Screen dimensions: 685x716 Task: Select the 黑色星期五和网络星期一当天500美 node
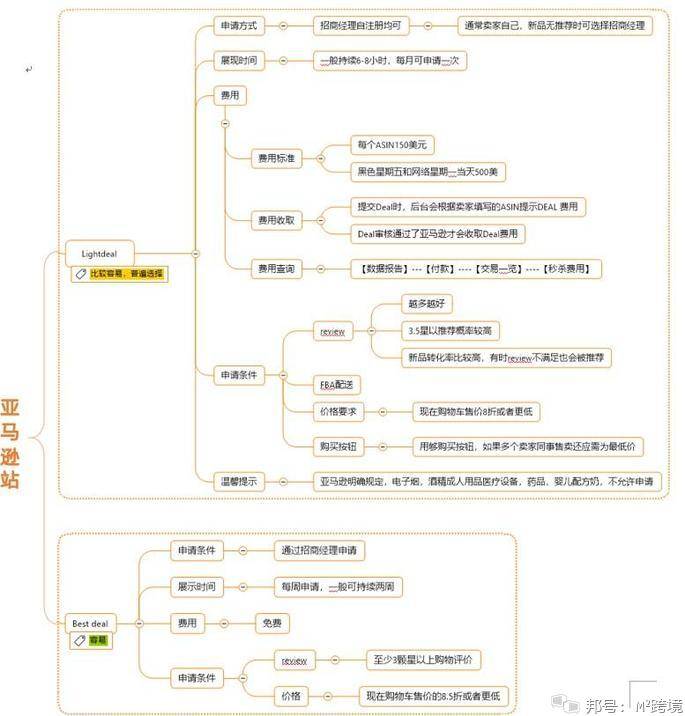(x=428, y=172)
